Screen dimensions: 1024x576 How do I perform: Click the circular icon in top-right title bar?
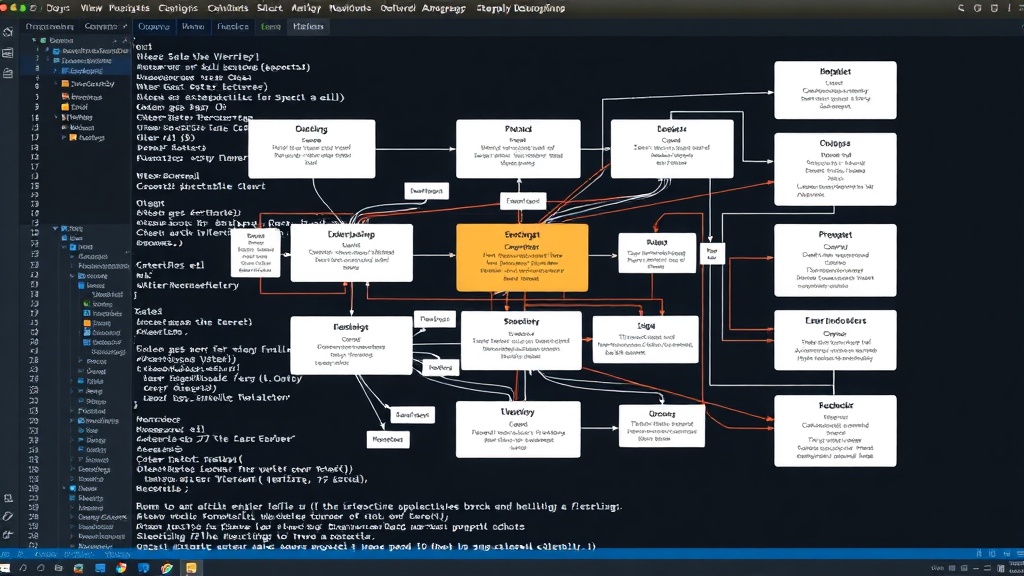pyautogui.click(x=978, y=8)
